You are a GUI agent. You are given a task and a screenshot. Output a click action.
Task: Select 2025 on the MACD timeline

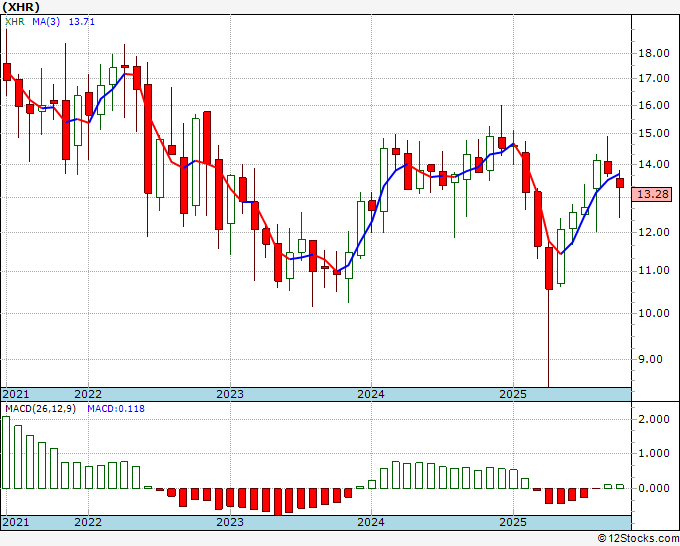tap(513, 522)
